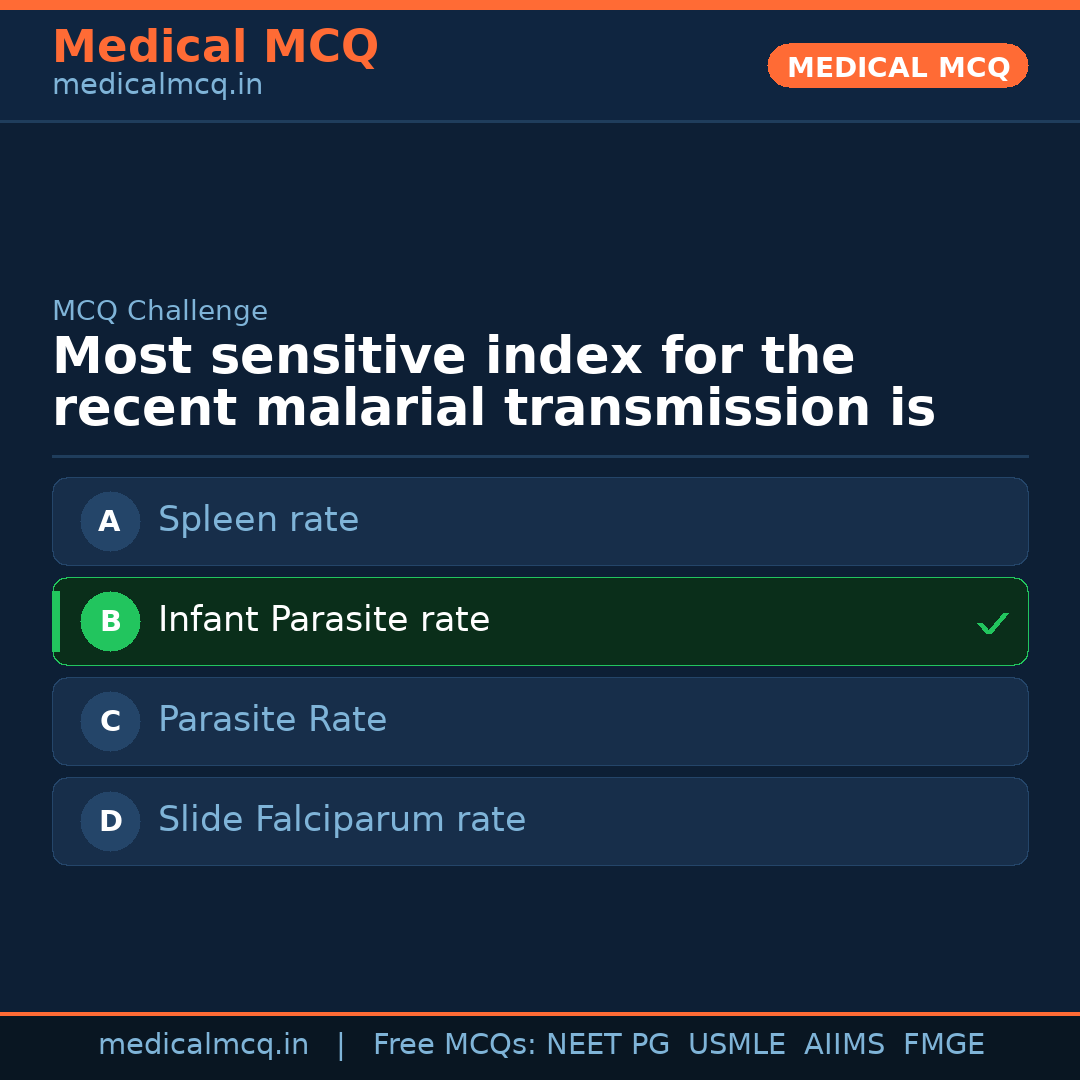Click the green checkmark on answer B
The image size is (1080, 1080).
coord(992,623)
